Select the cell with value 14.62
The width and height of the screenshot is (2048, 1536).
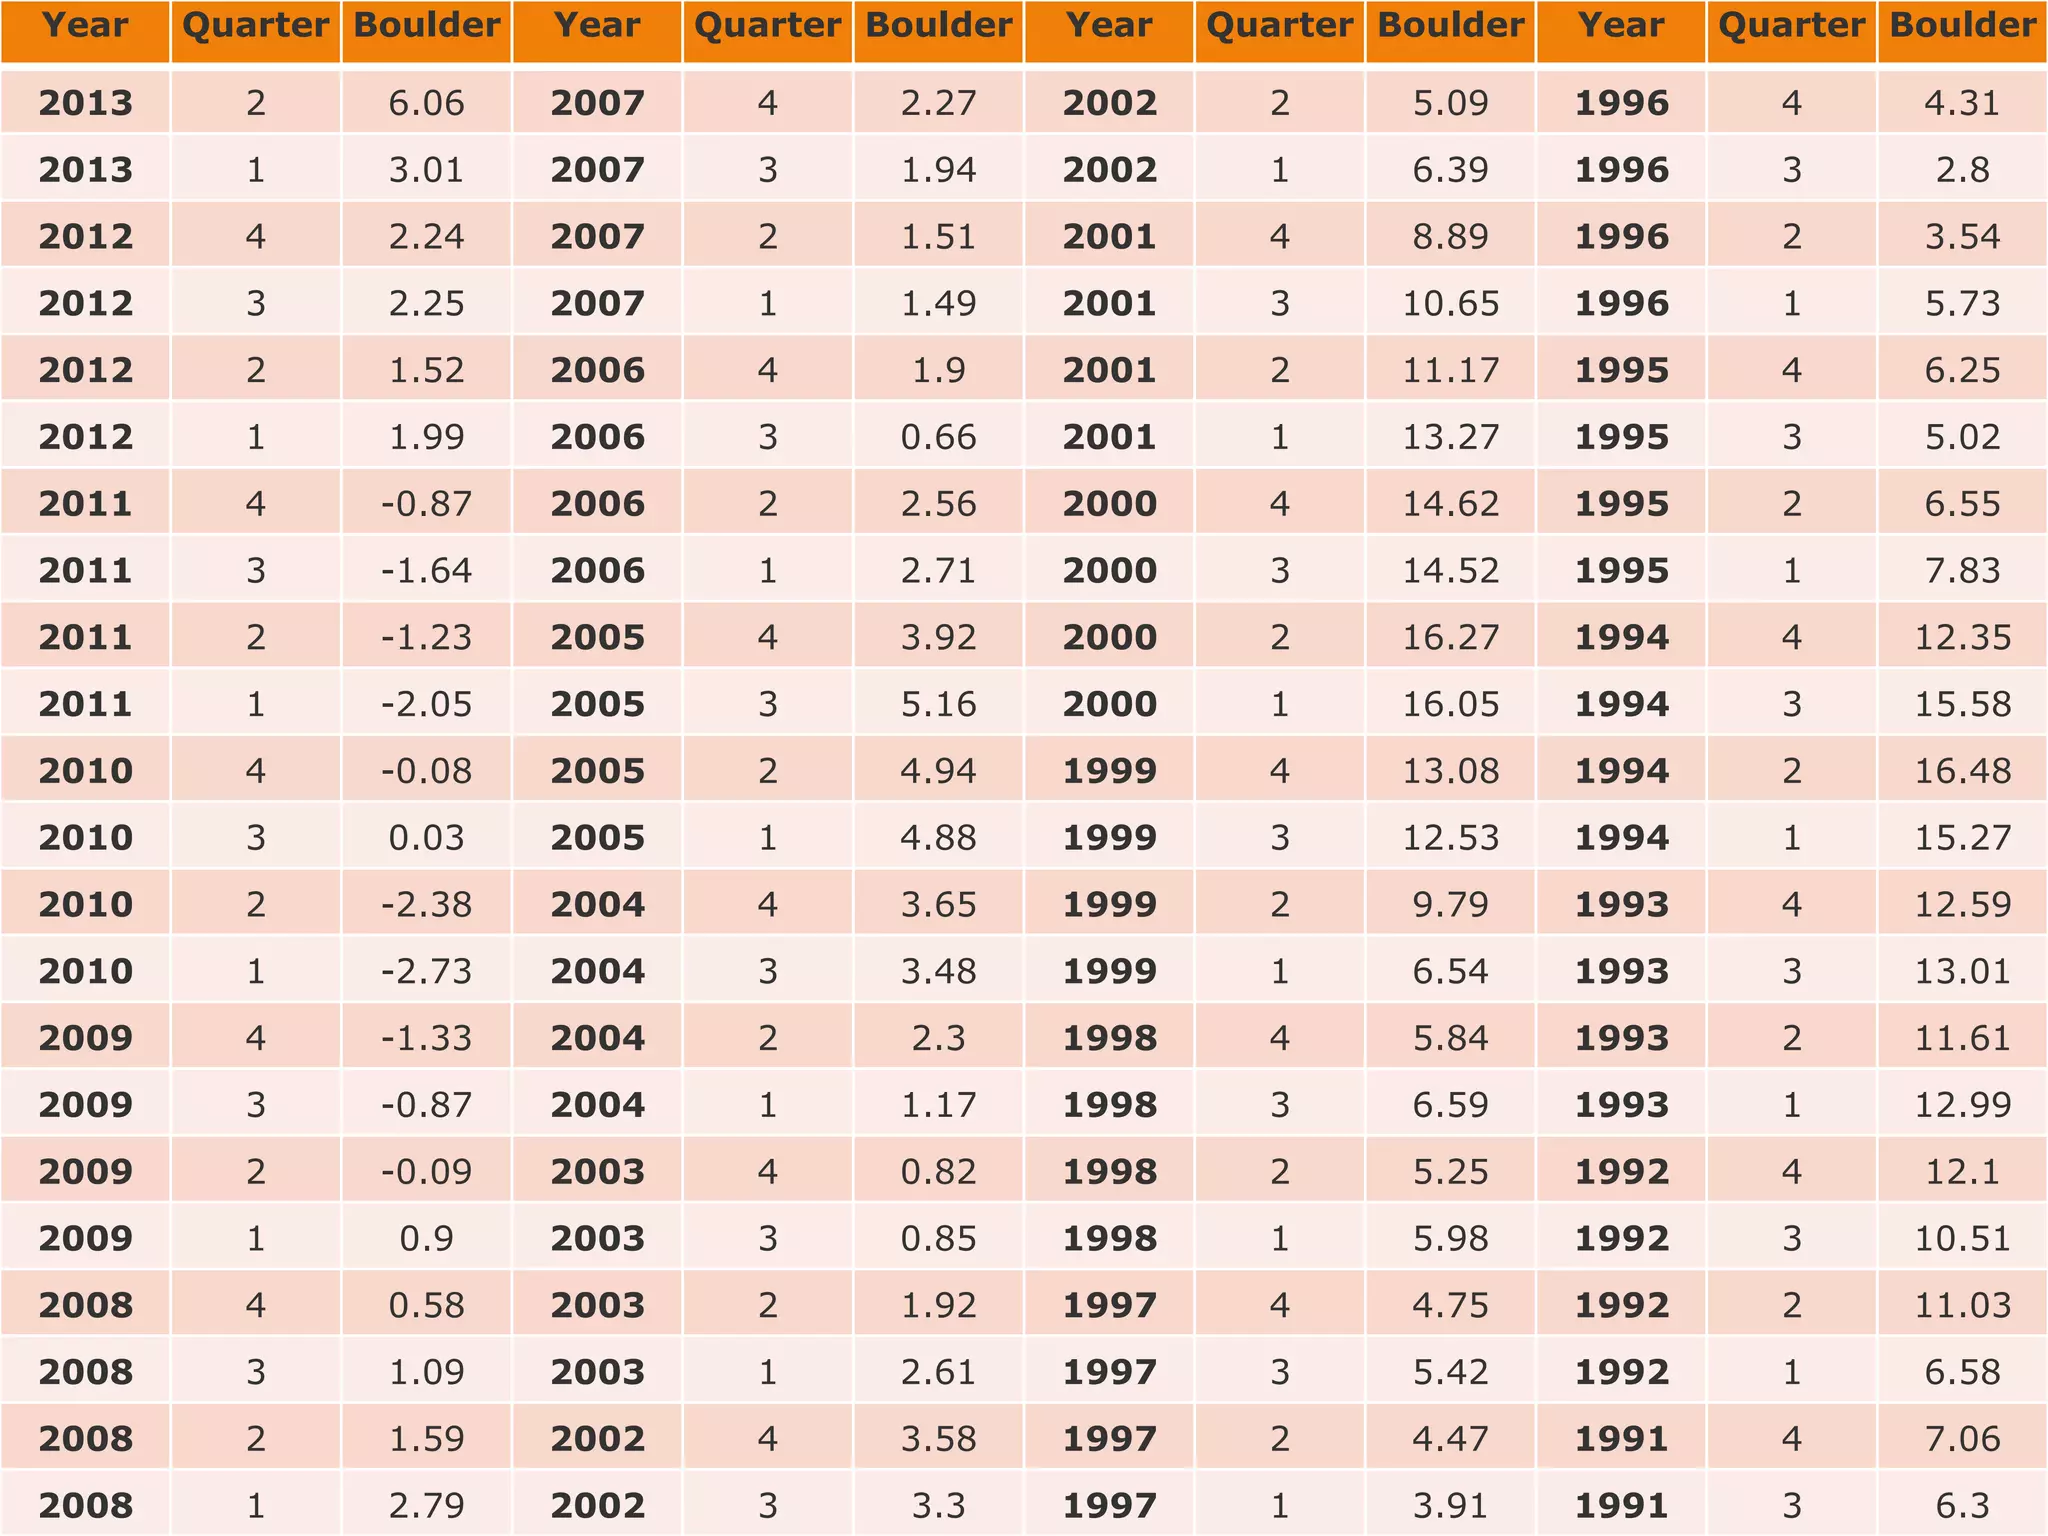pyautogui.click(x=1450, y=503)
